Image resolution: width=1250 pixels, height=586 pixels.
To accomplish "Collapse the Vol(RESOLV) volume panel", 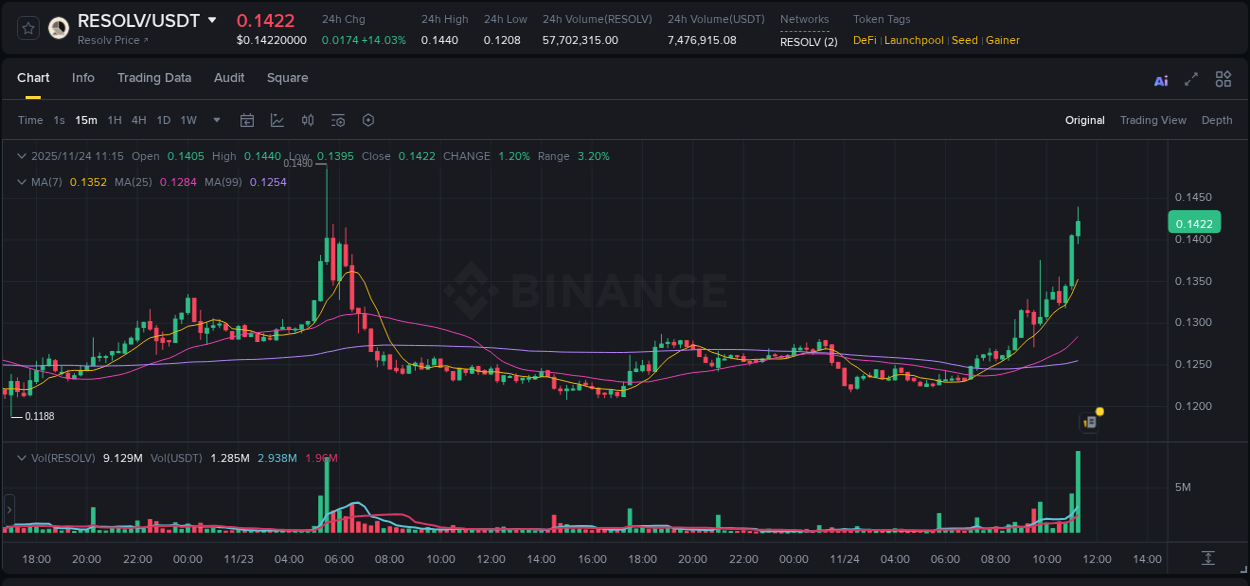I will 20,457.
